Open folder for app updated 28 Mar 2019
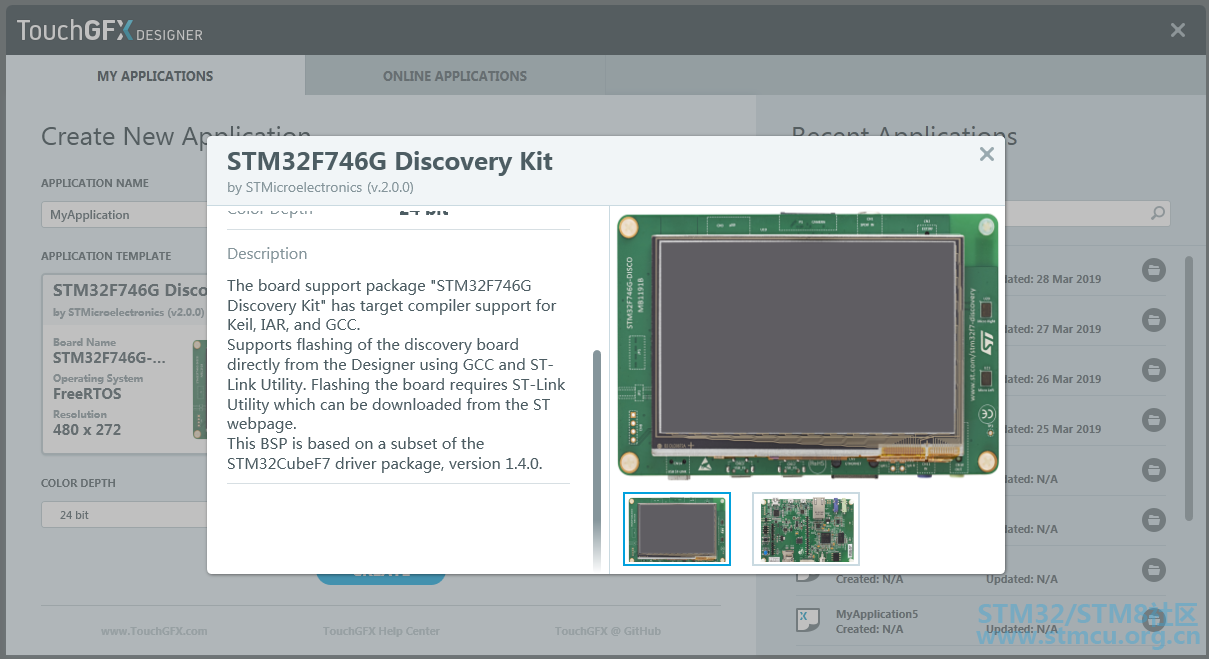Screen dimensions: 1209x659 1154,270
